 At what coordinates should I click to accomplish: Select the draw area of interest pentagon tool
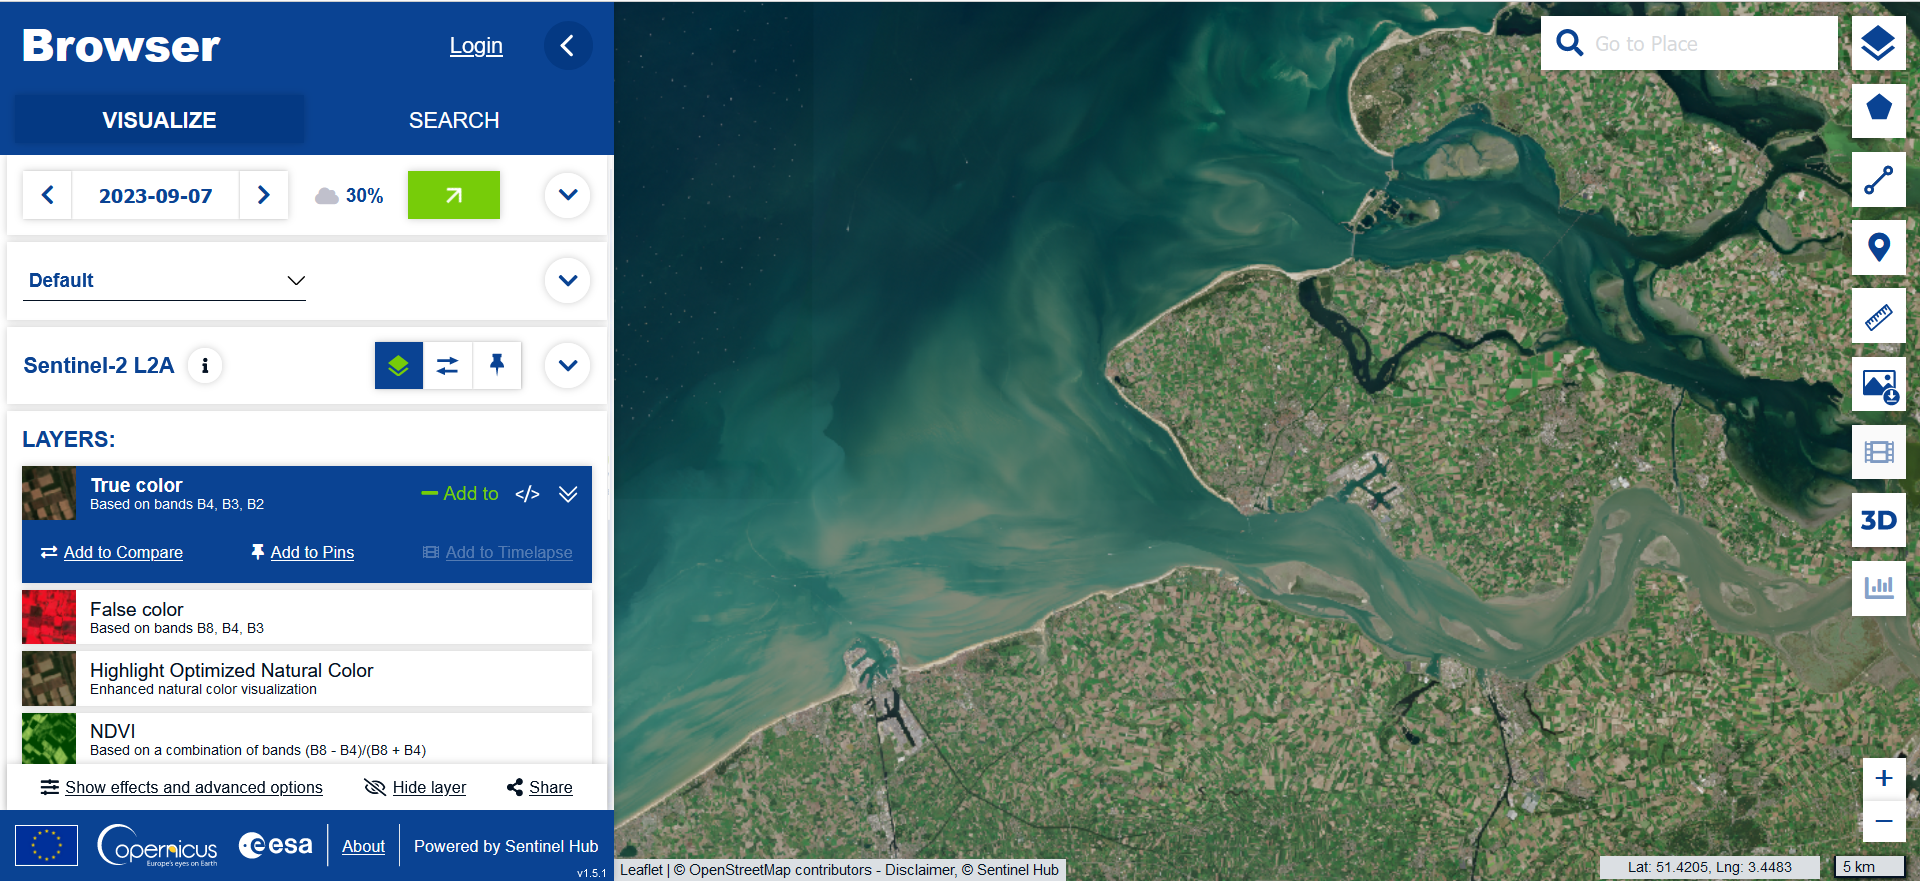(1877, 111)
